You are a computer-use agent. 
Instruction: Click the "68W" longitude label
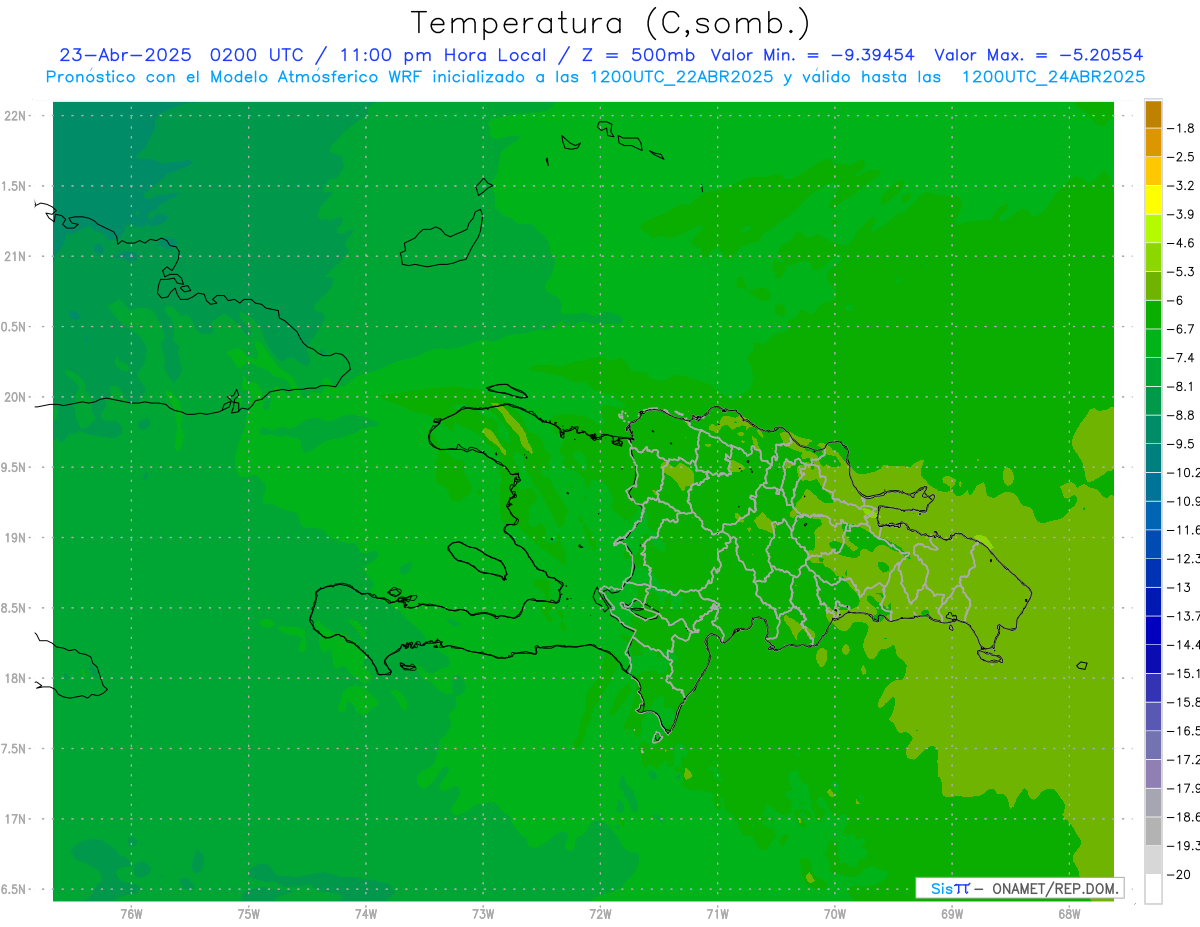click(x=1069, y=914)
